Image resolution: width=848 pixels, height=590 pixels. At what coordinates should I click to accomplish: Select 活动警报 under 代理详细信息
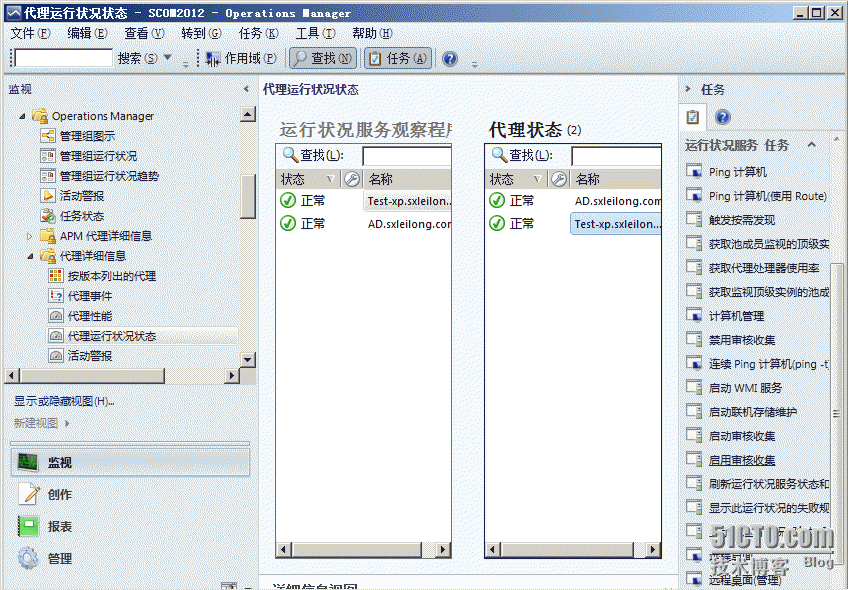89,356
